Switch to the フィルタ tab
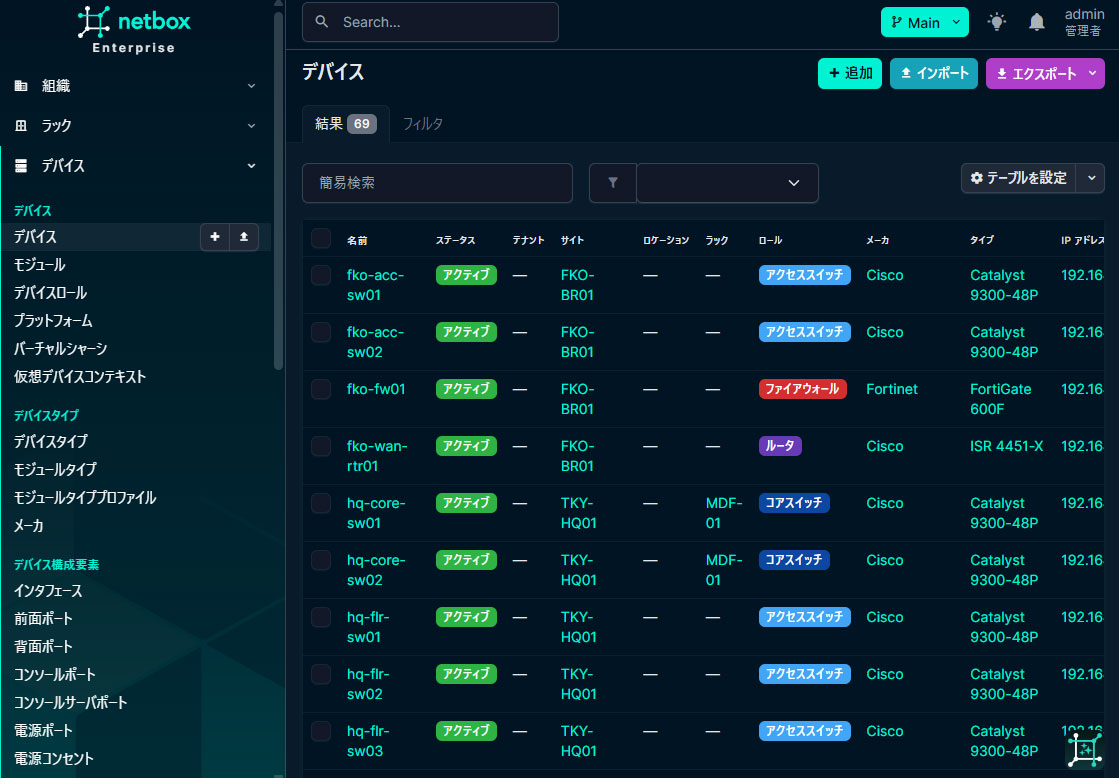 pos(422,123)
